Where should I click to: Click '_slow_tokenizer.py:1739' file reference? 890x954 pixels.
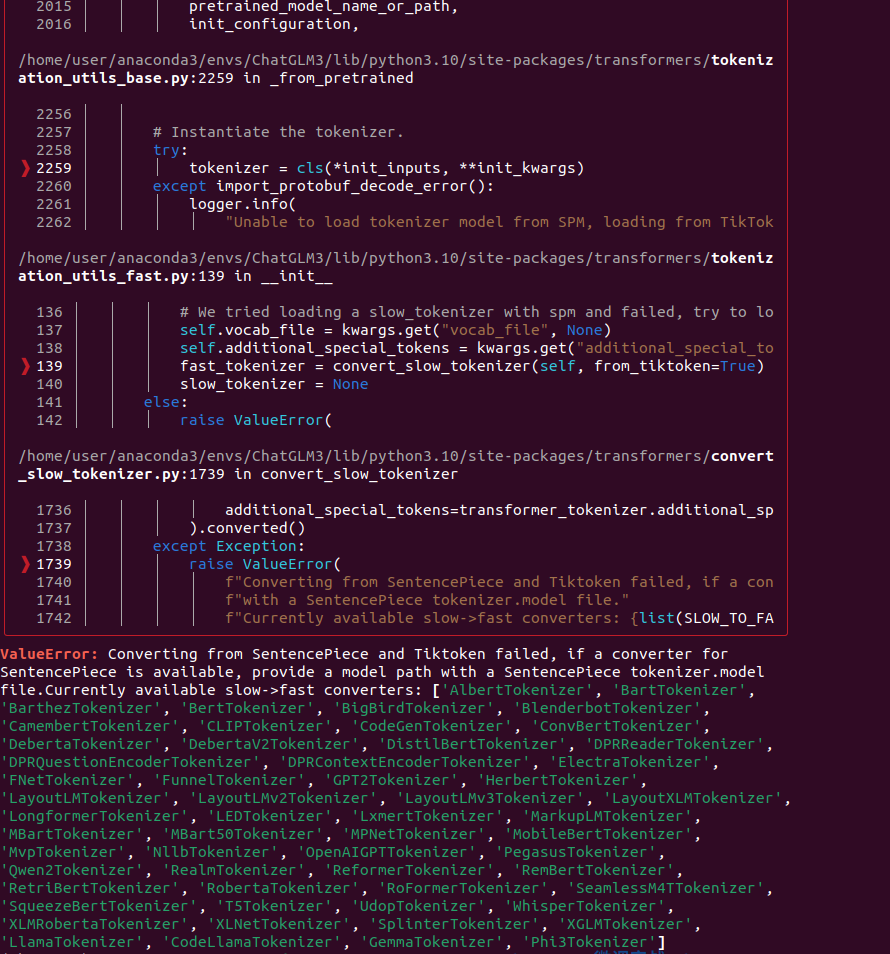[x=121, y=474]
